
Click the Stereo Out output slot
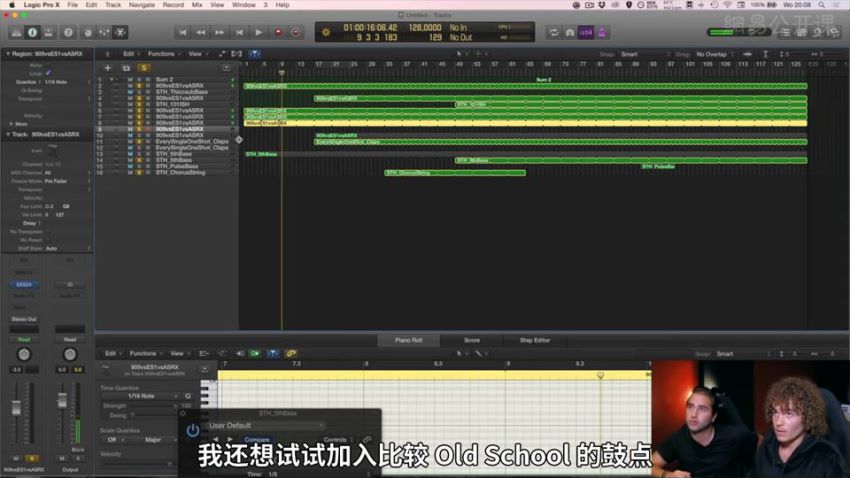click(24, 319)
